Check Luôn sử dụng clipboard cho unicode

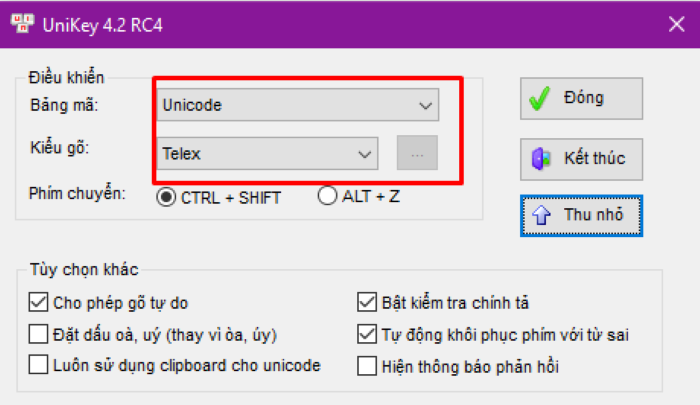click(x=39, y=366)
